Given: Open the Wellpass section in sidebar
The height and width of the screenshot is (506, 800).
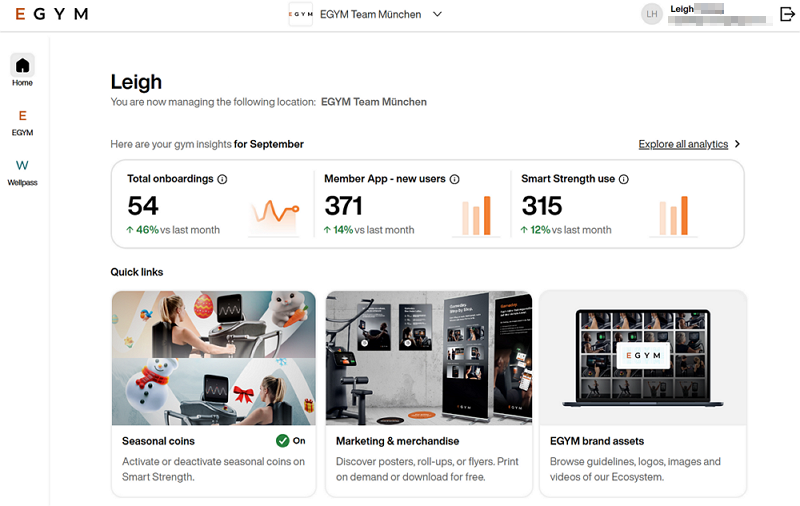Looking at the screenshot, I should tap(22, 166).
